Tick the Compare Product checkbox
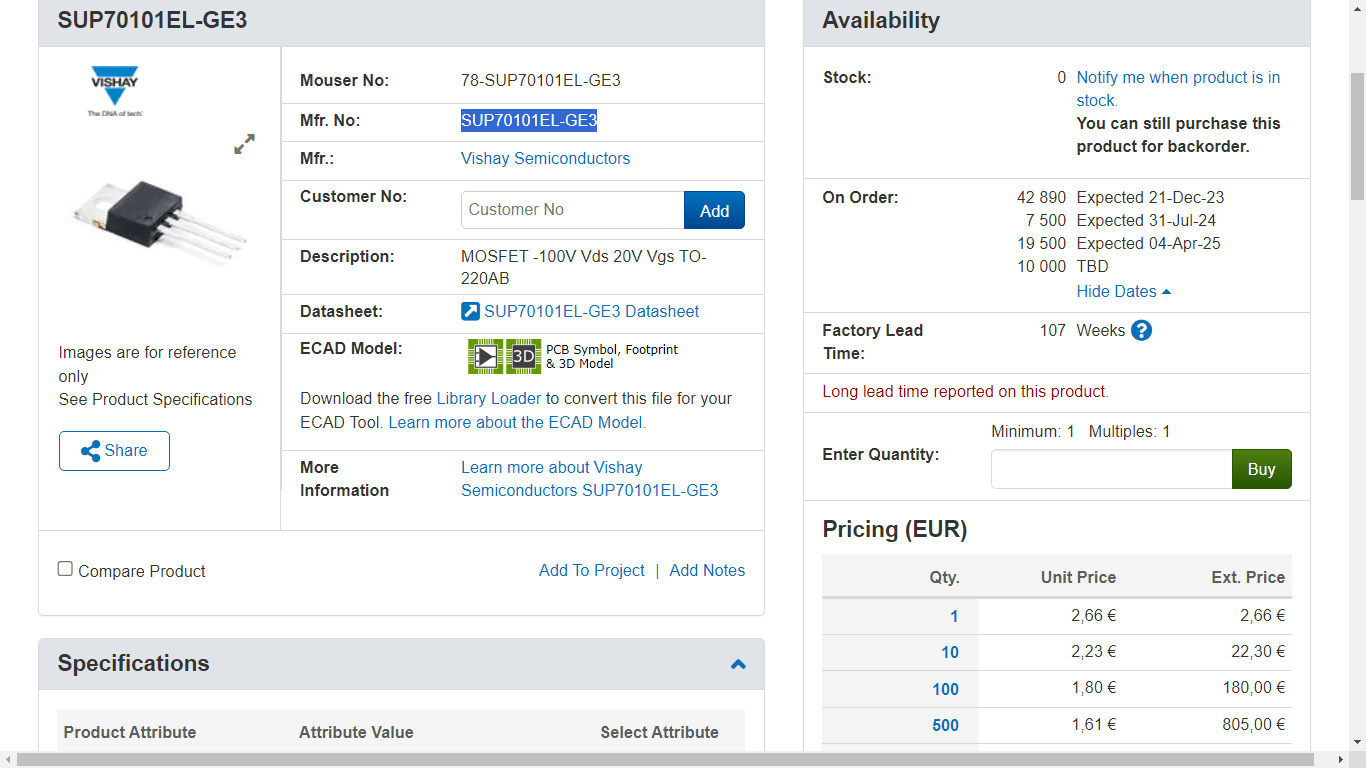The height and width of the screenshot is (768, 1366). (65, 569)
